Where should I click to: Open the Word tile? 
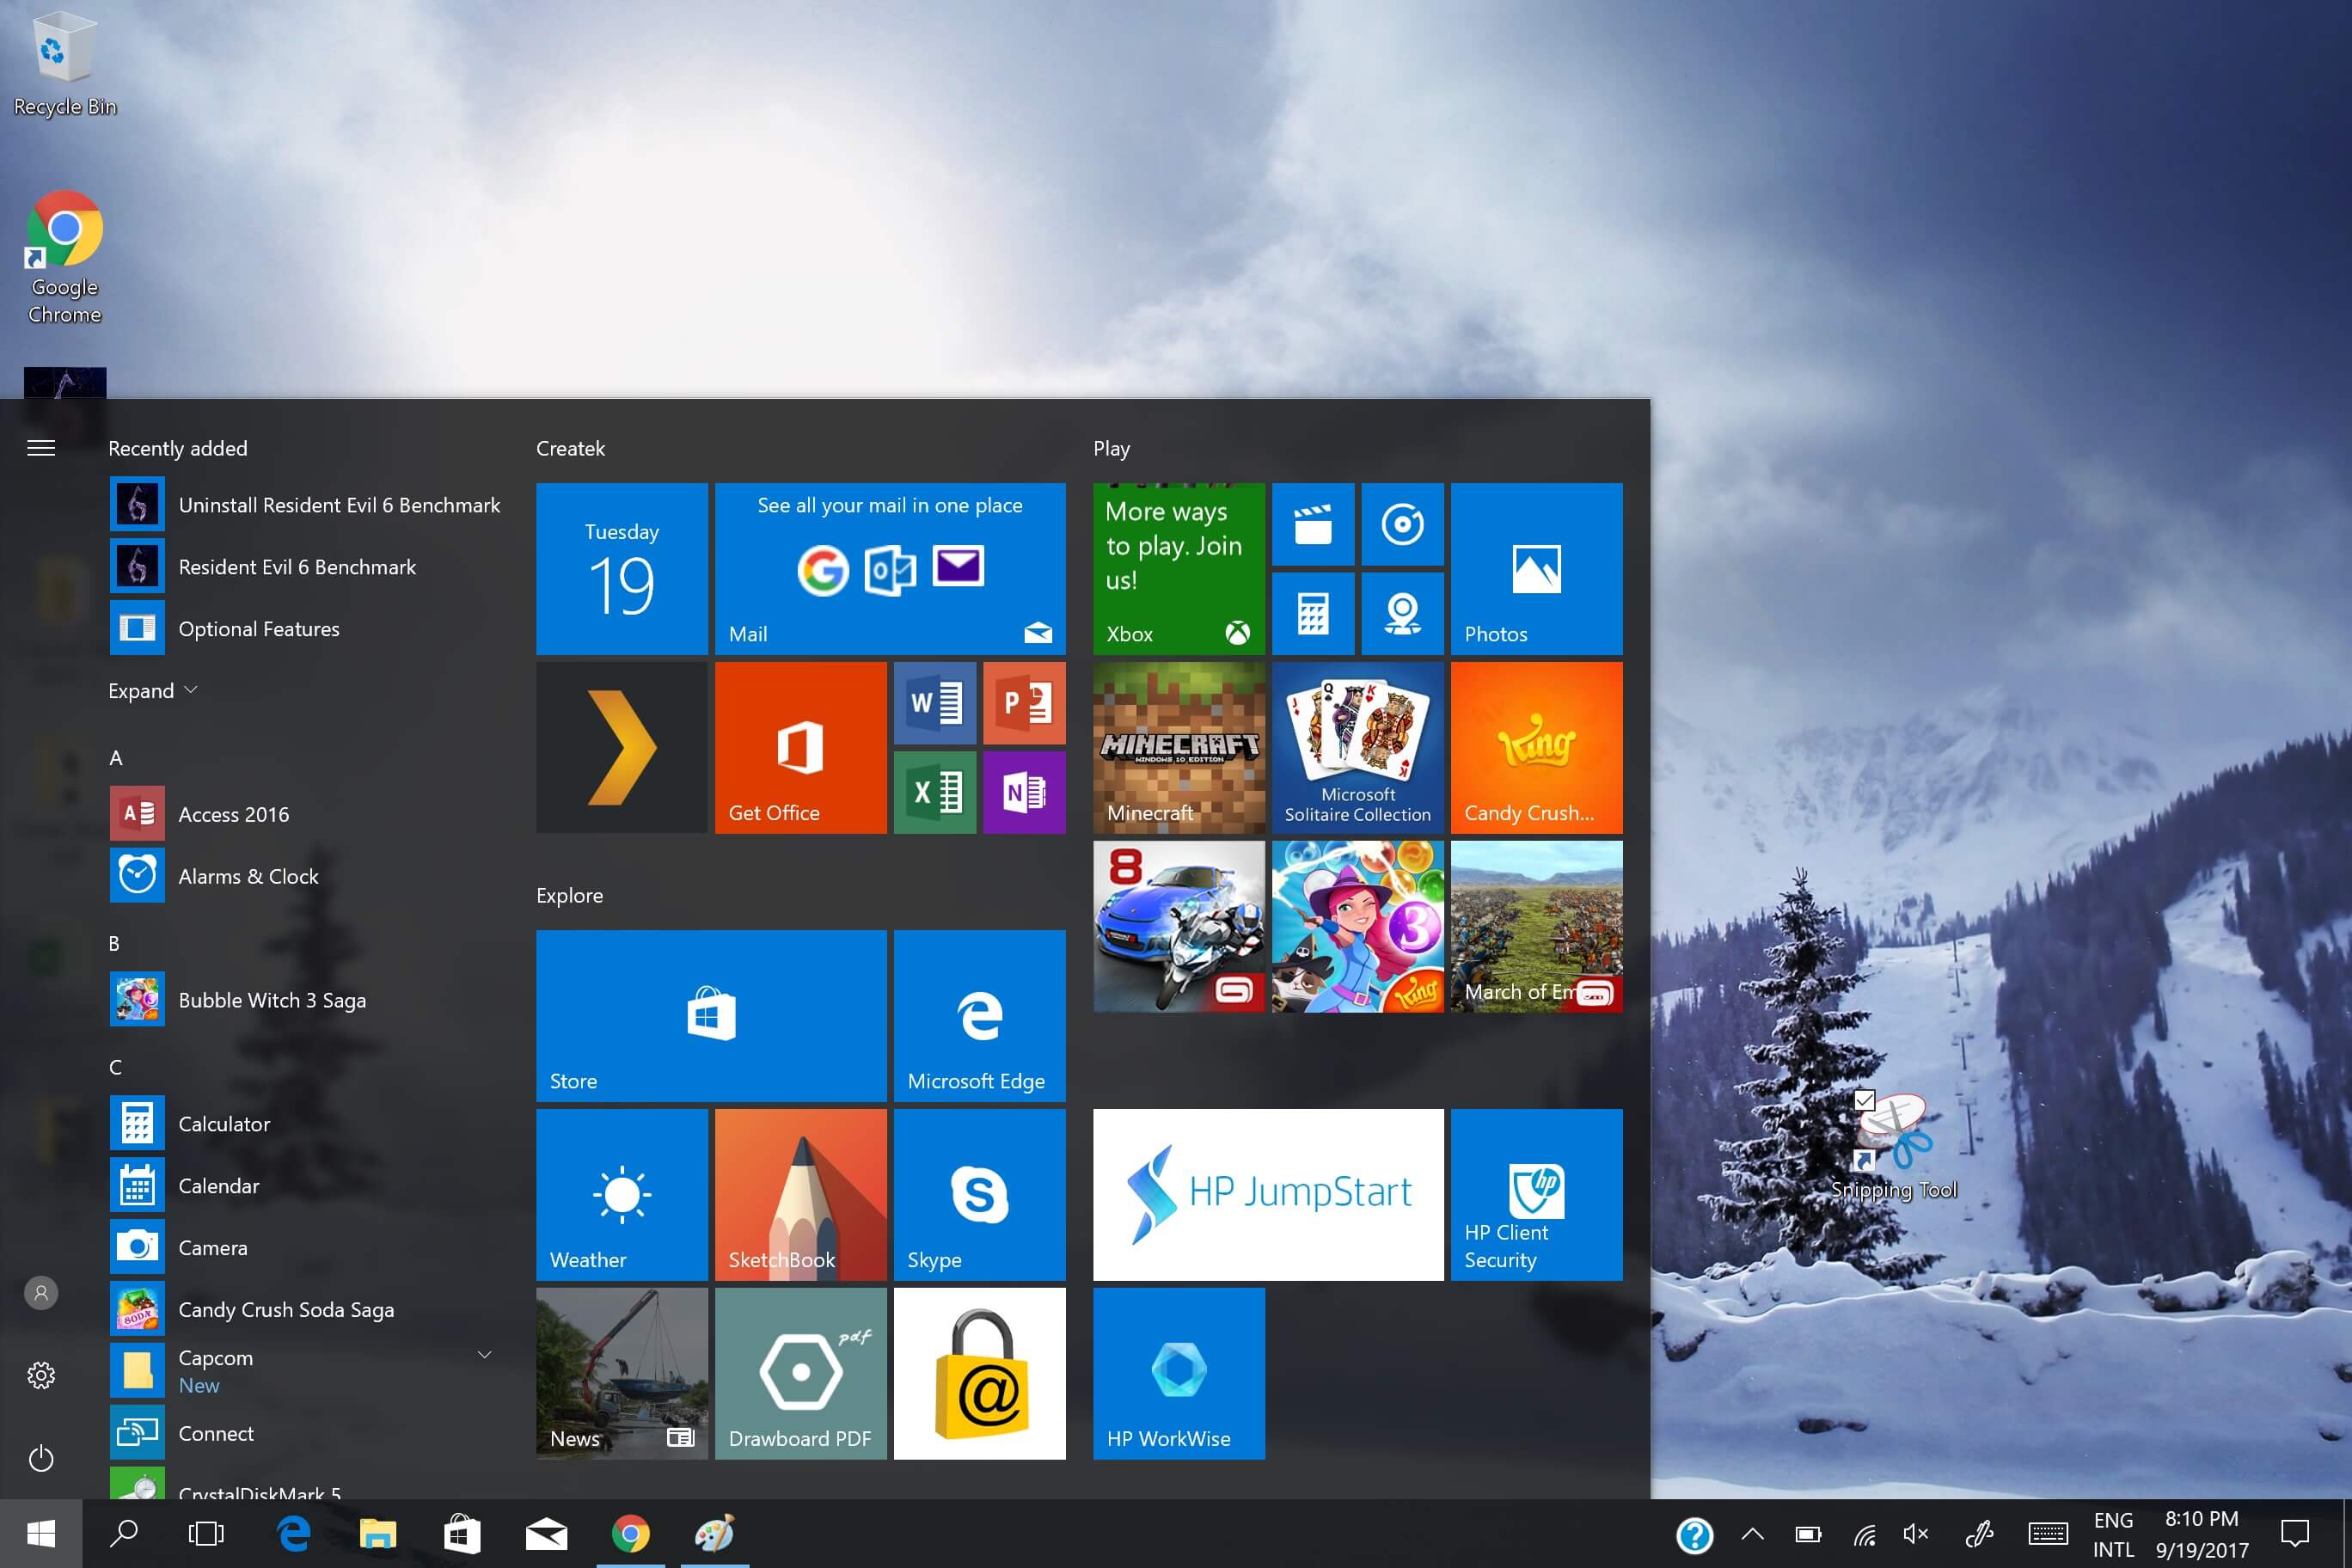coord(935,703)
